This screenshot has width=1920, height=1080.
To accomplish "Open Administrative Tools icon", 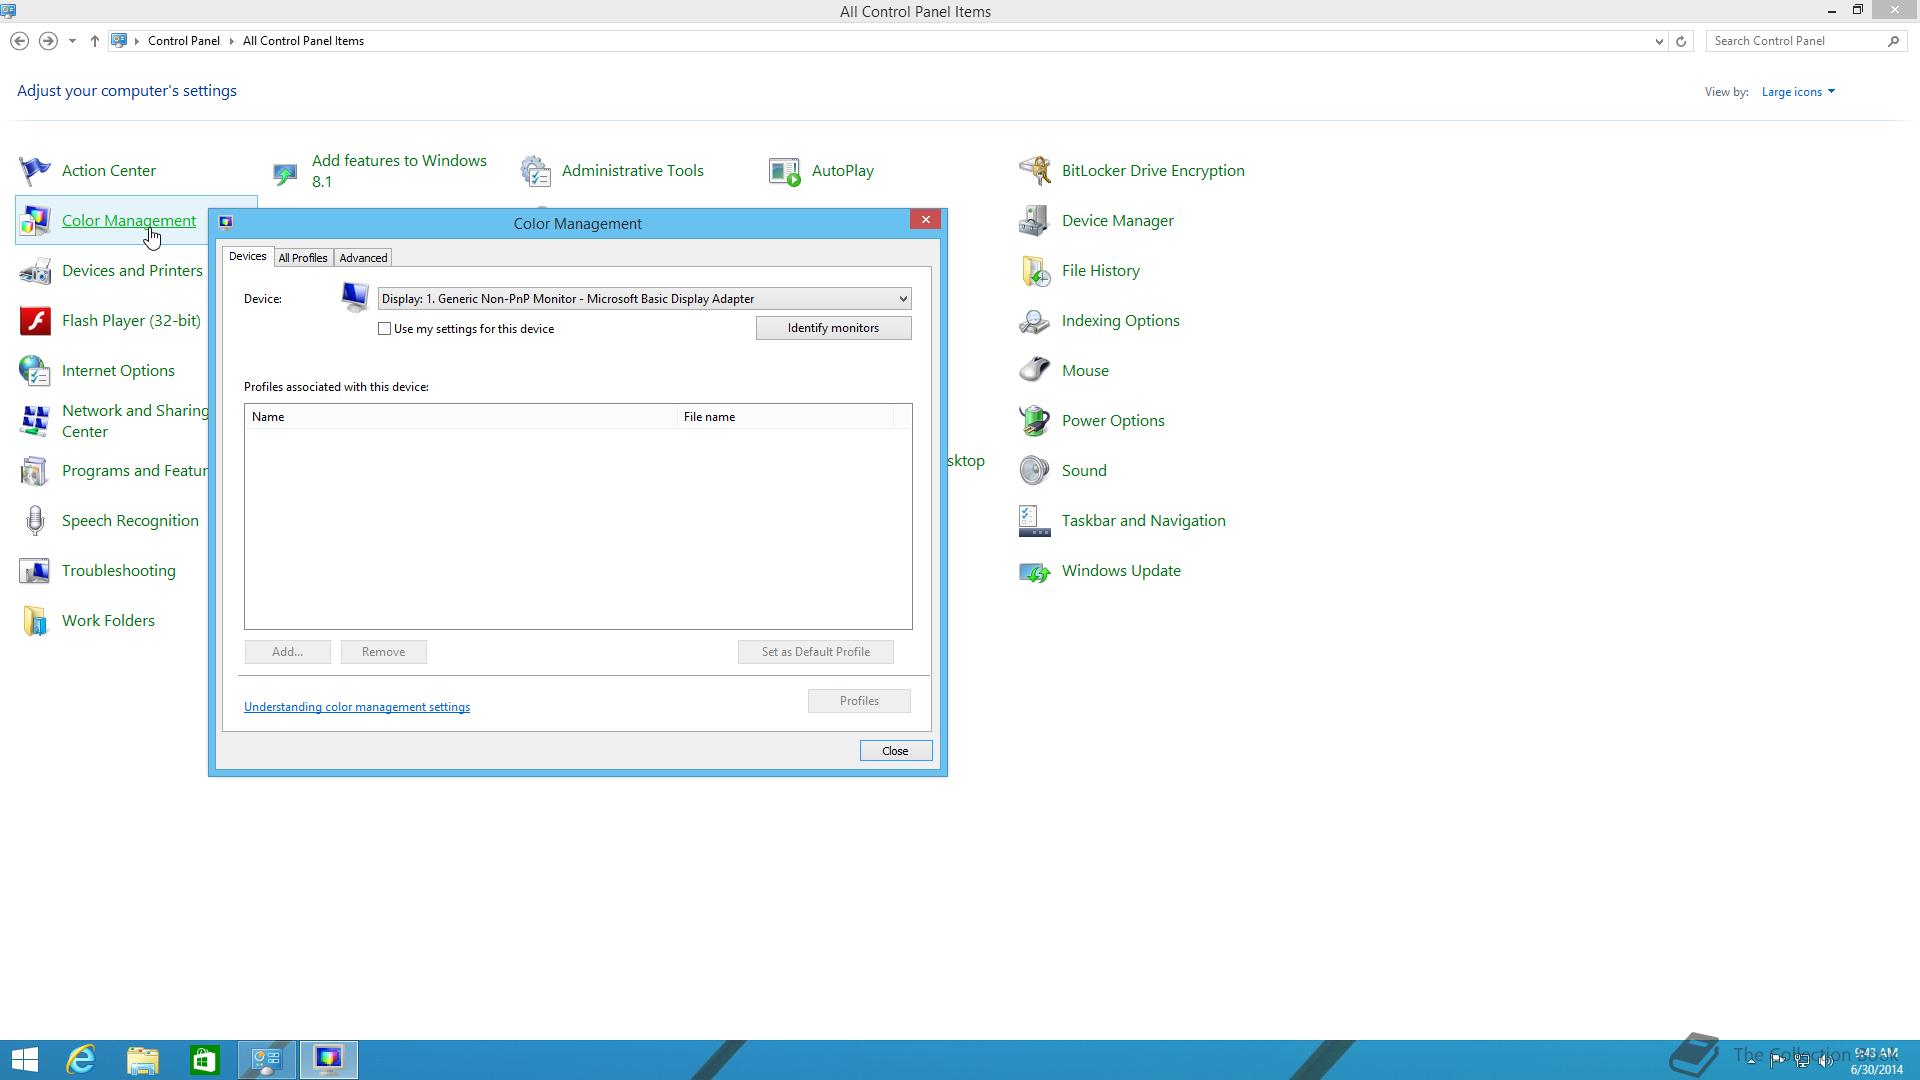I will click(535, 171).
